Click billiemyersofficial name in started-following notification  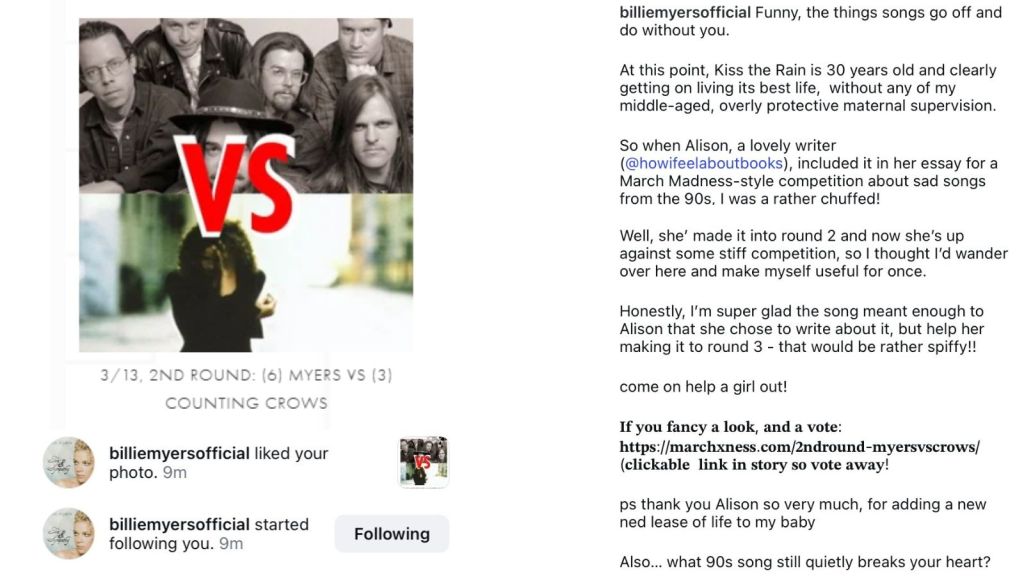(x=179, y=524)
